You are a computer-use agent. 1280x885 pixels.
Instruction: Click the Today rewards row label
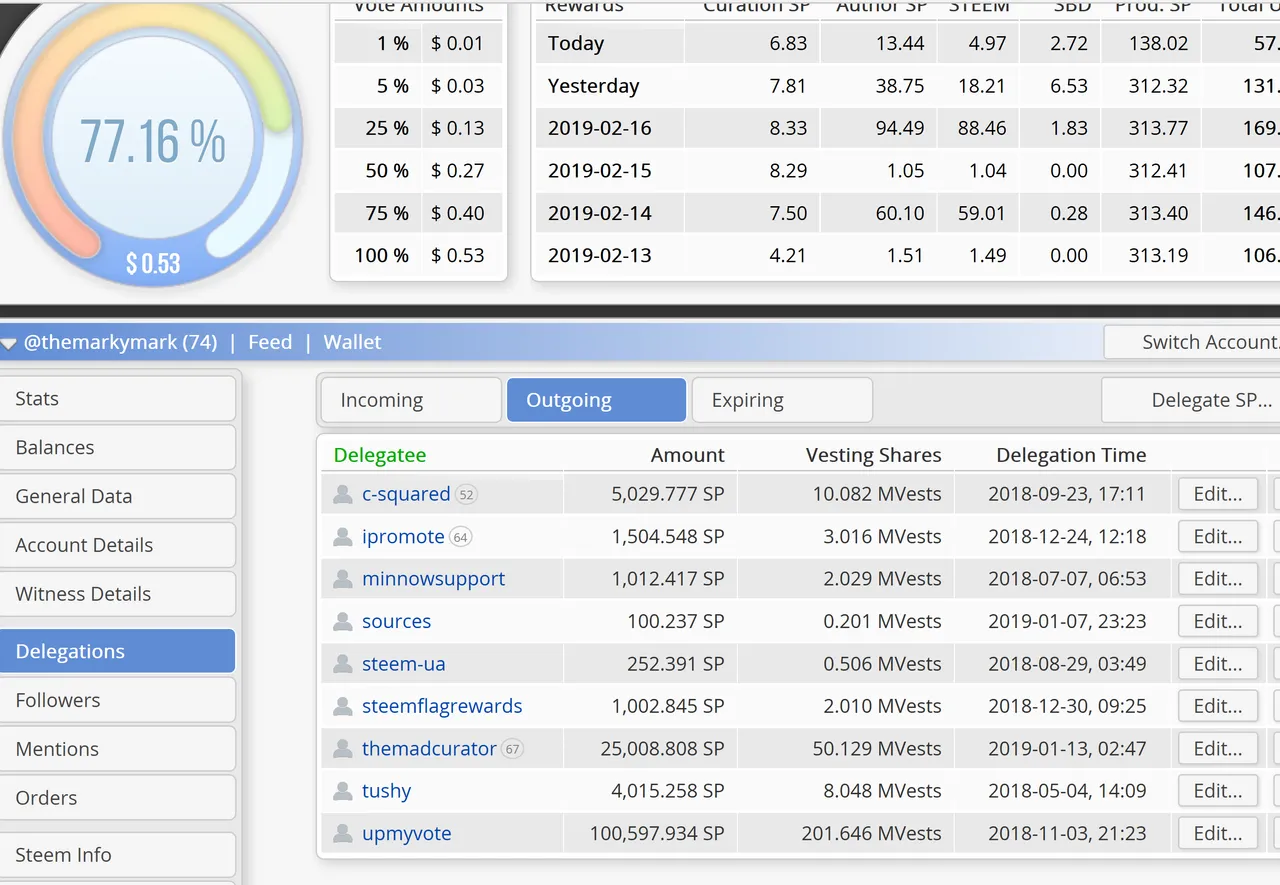click(576, 44)
